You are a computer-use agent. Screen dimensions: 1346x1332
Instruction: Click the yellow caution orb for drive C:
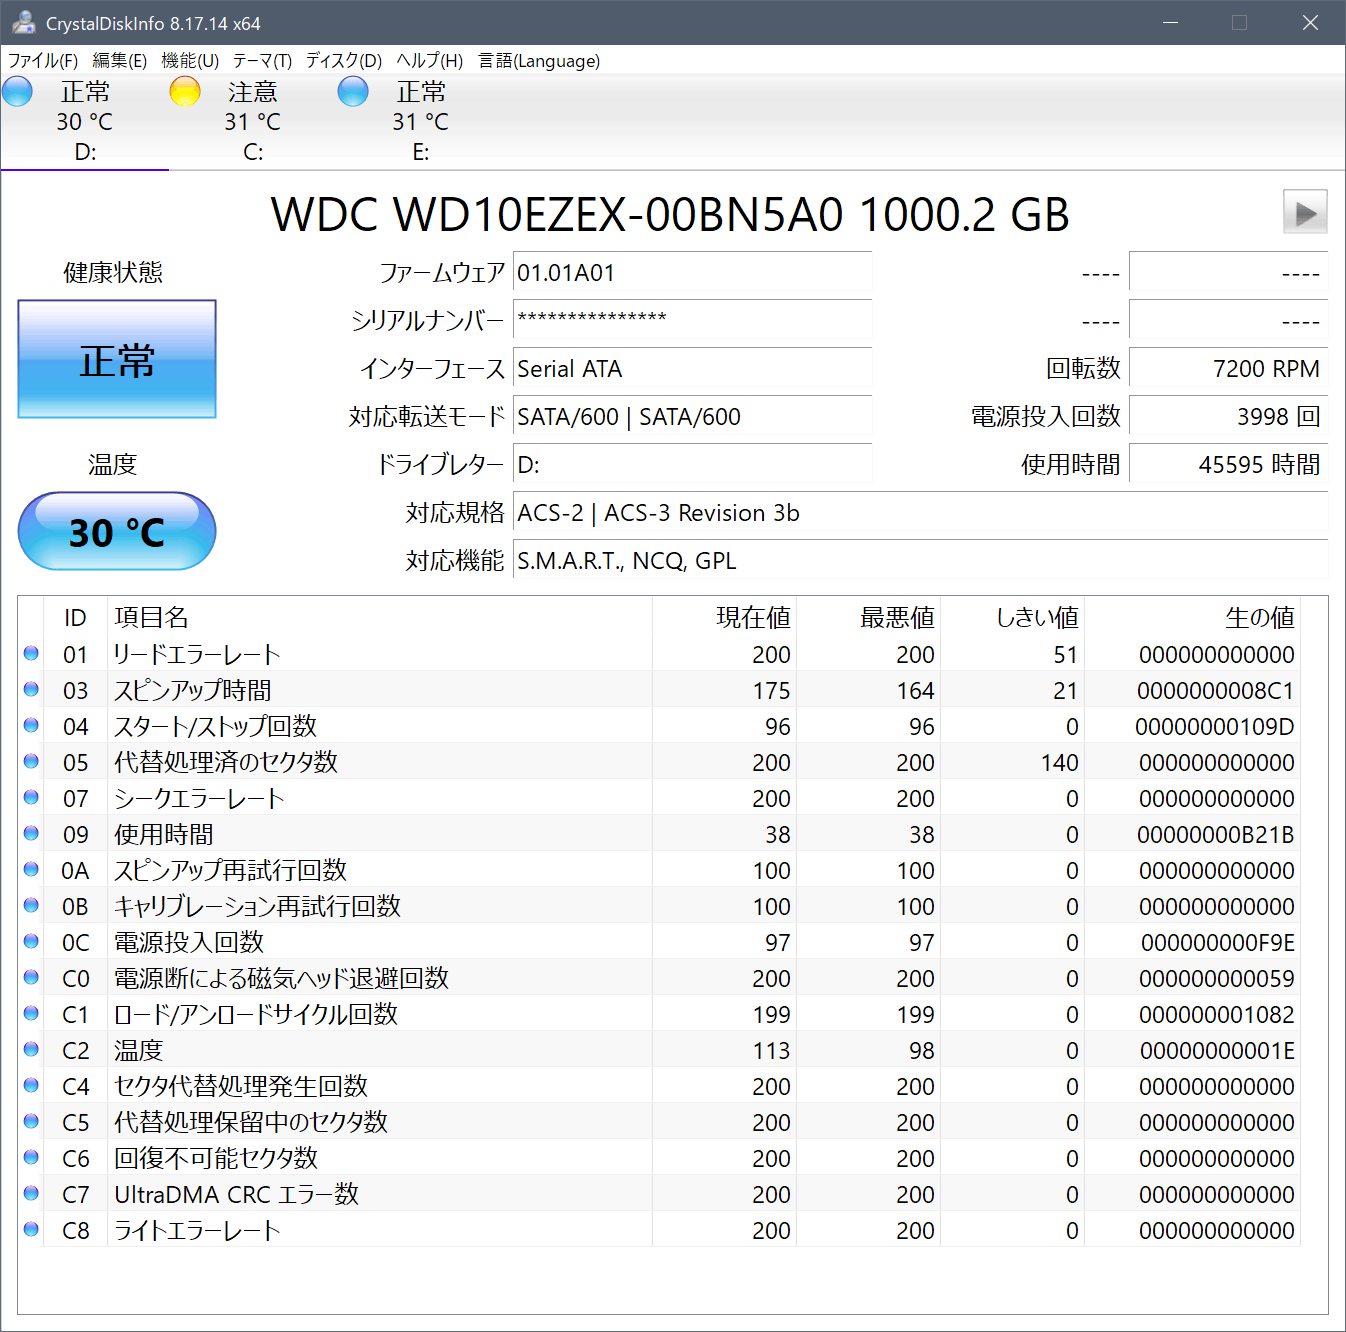click(185, 91)
